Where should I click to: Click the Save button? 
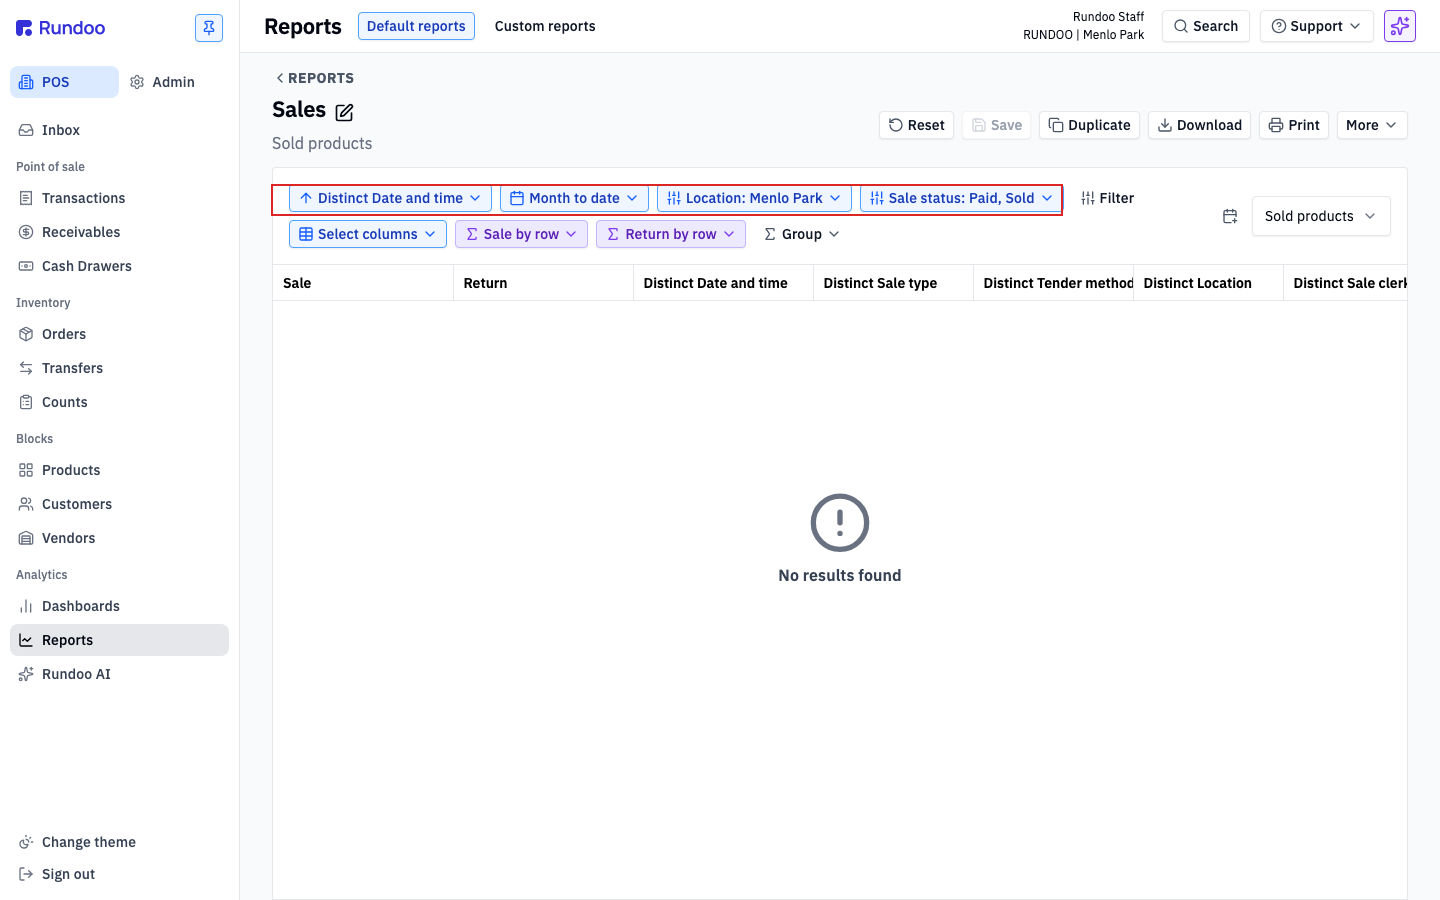click(996, 125)
